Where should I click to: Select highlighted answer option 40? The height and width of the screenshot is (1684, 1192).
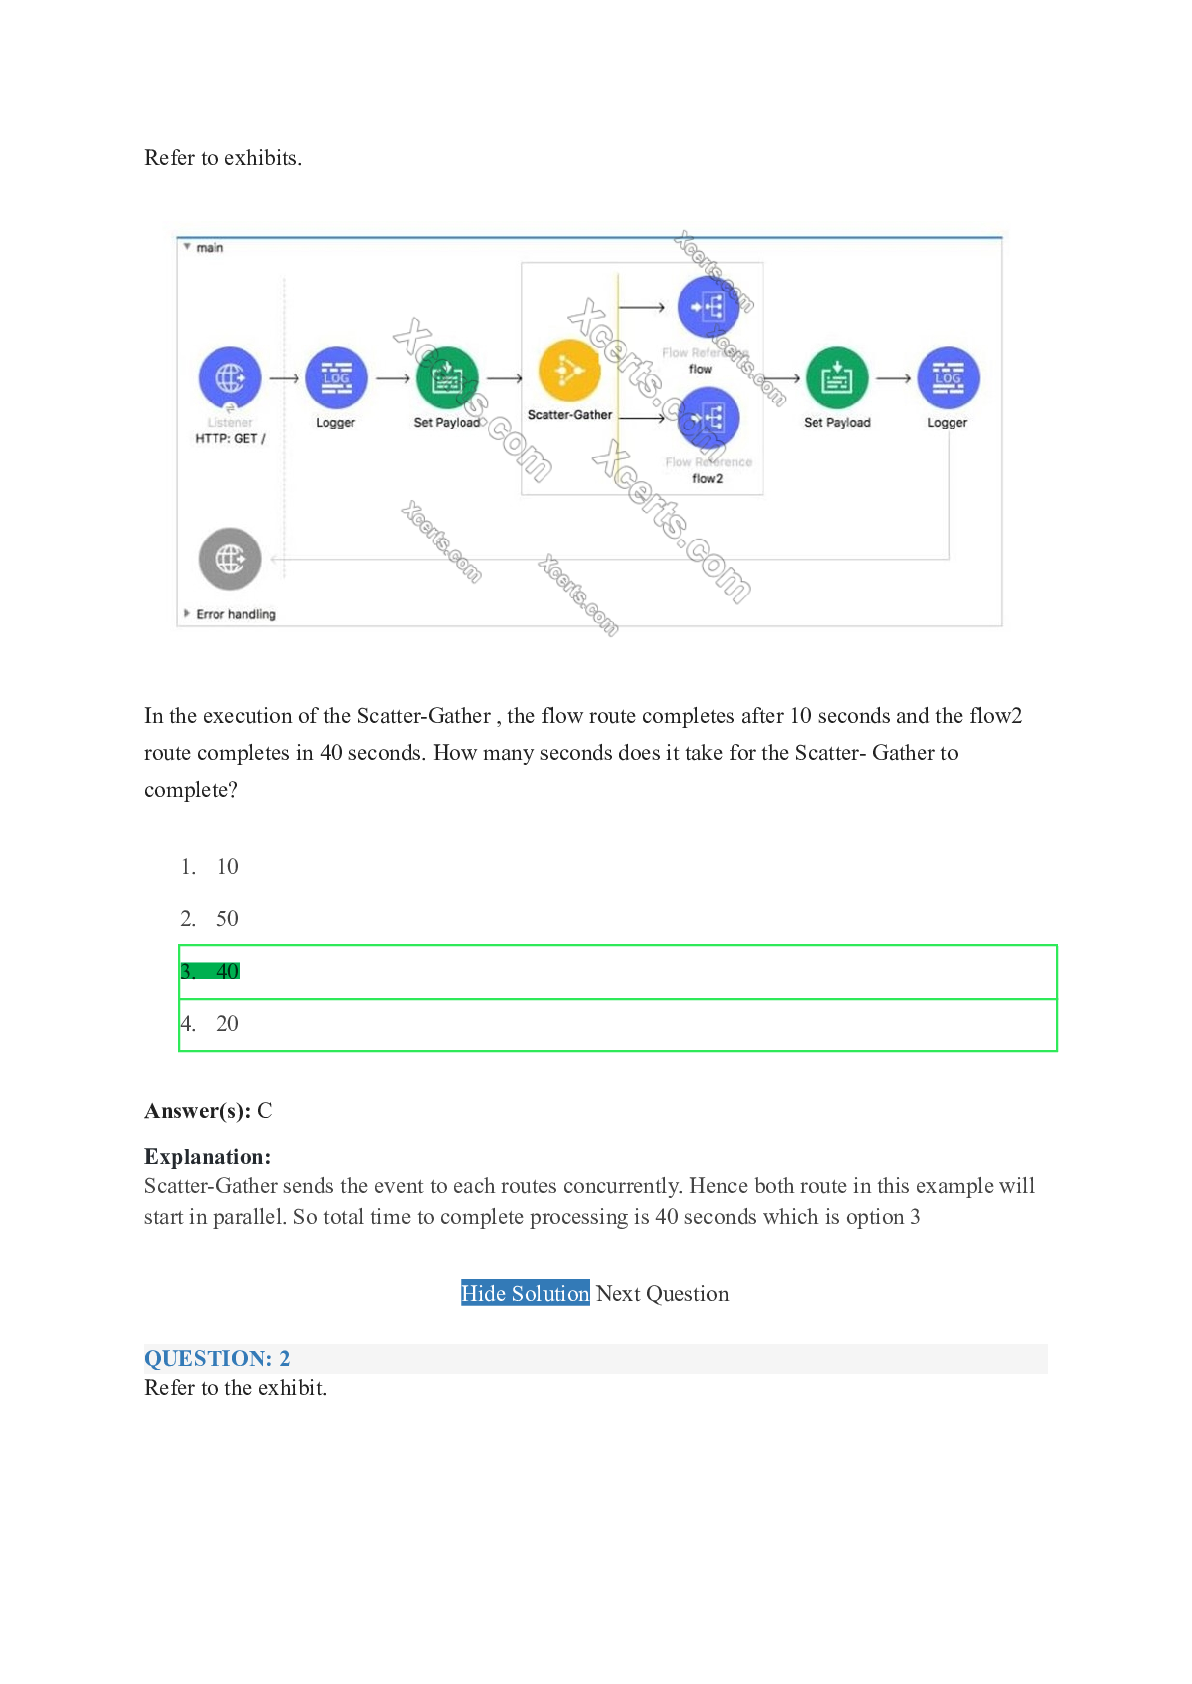coord(227,971)
